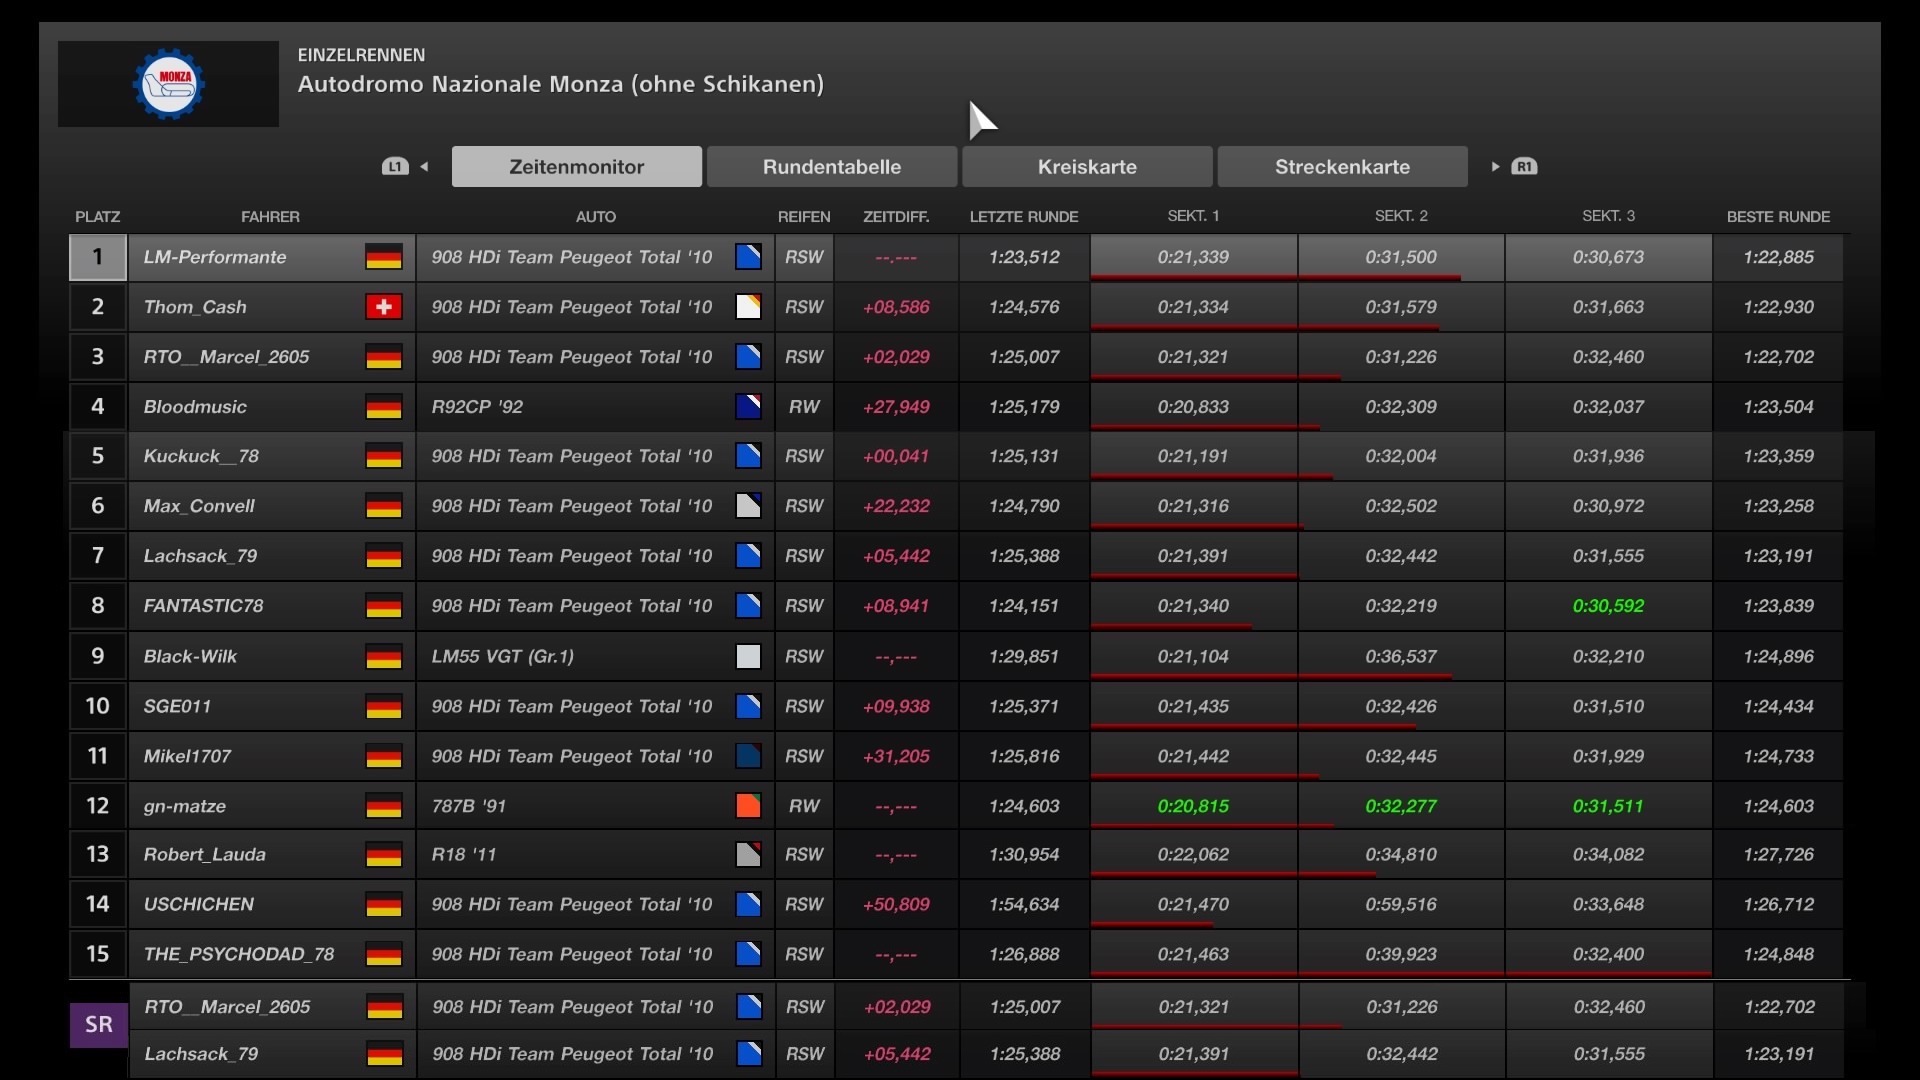Click gn-matze's orange car color swatch
The width and height of the screenshot is (1920, 1080).
click(x=748, y=806)
